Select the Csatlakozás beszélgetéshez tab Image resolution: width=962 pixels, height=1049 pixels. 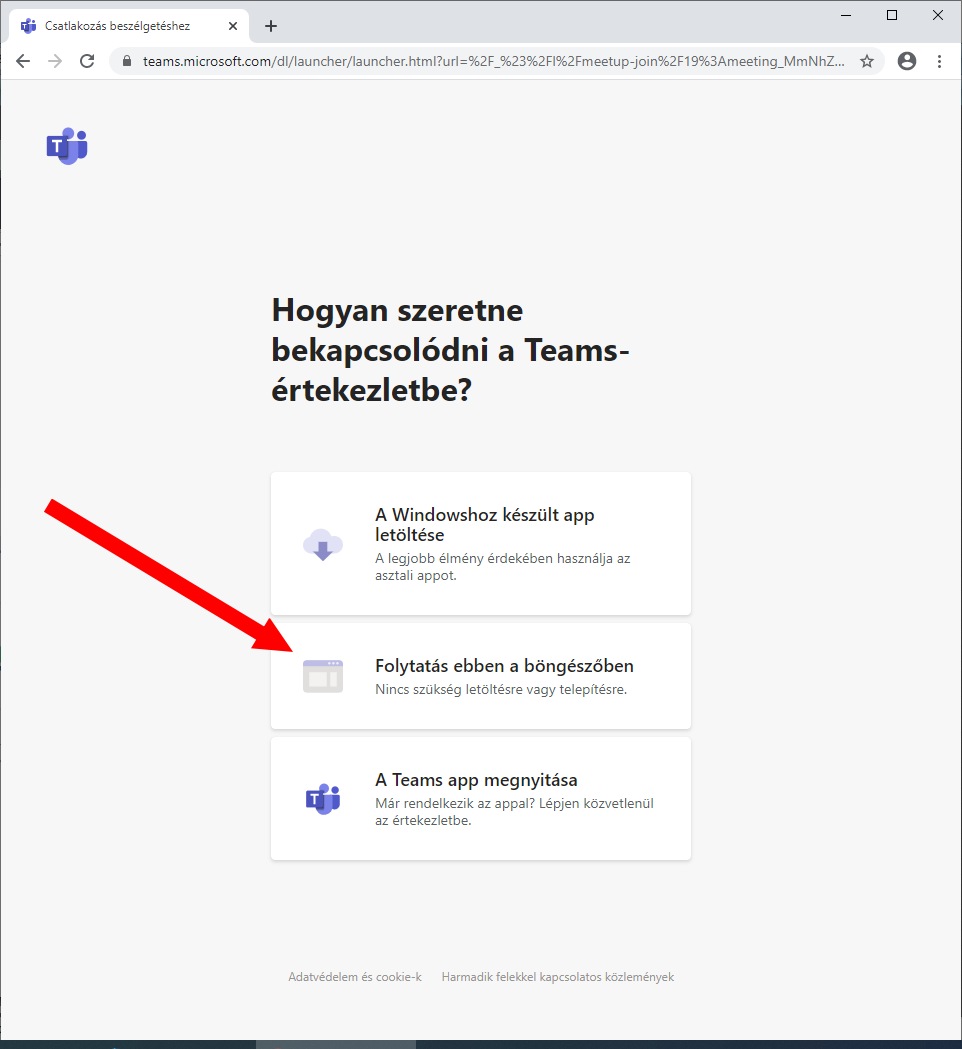click(129, 26)
